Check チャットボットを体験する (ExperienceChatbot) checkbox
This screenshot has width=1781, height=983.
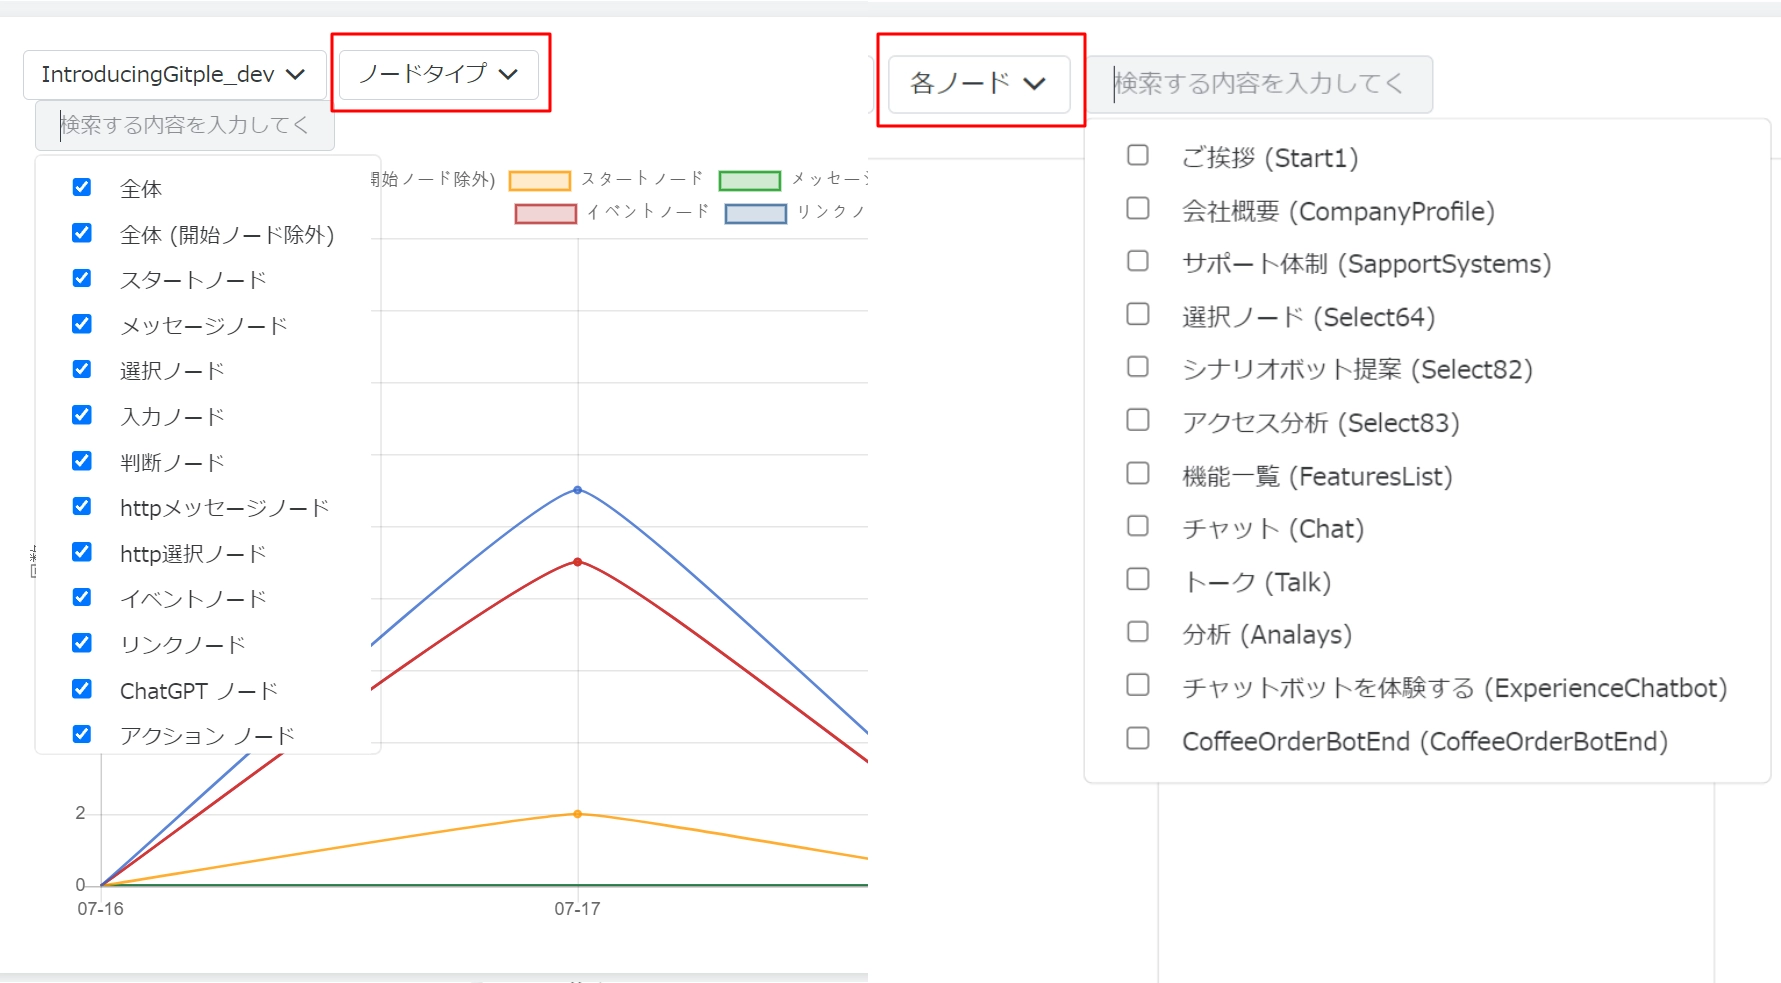[1138, 685]
